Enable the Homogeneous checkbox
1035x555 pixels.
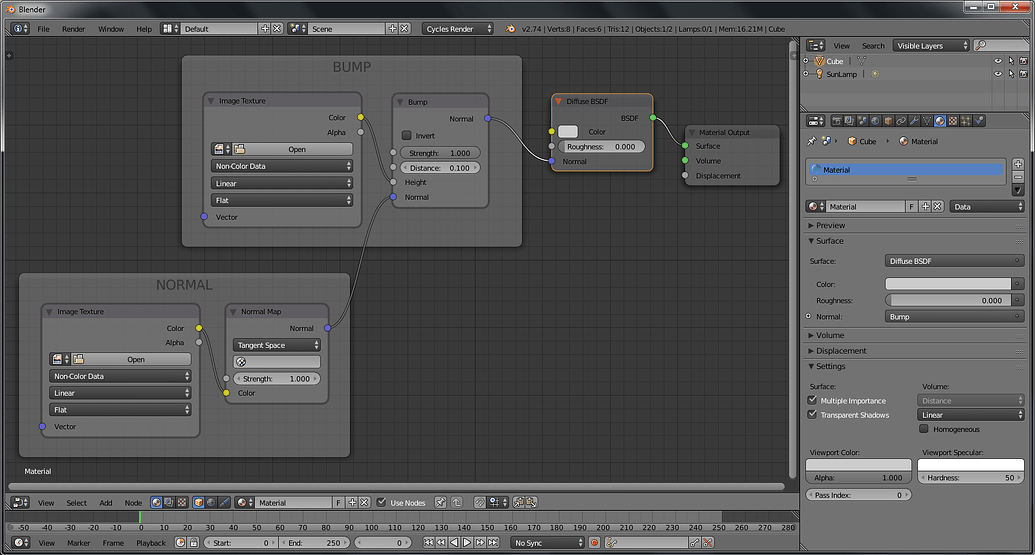pyautogui.click(x=924, y=429)
